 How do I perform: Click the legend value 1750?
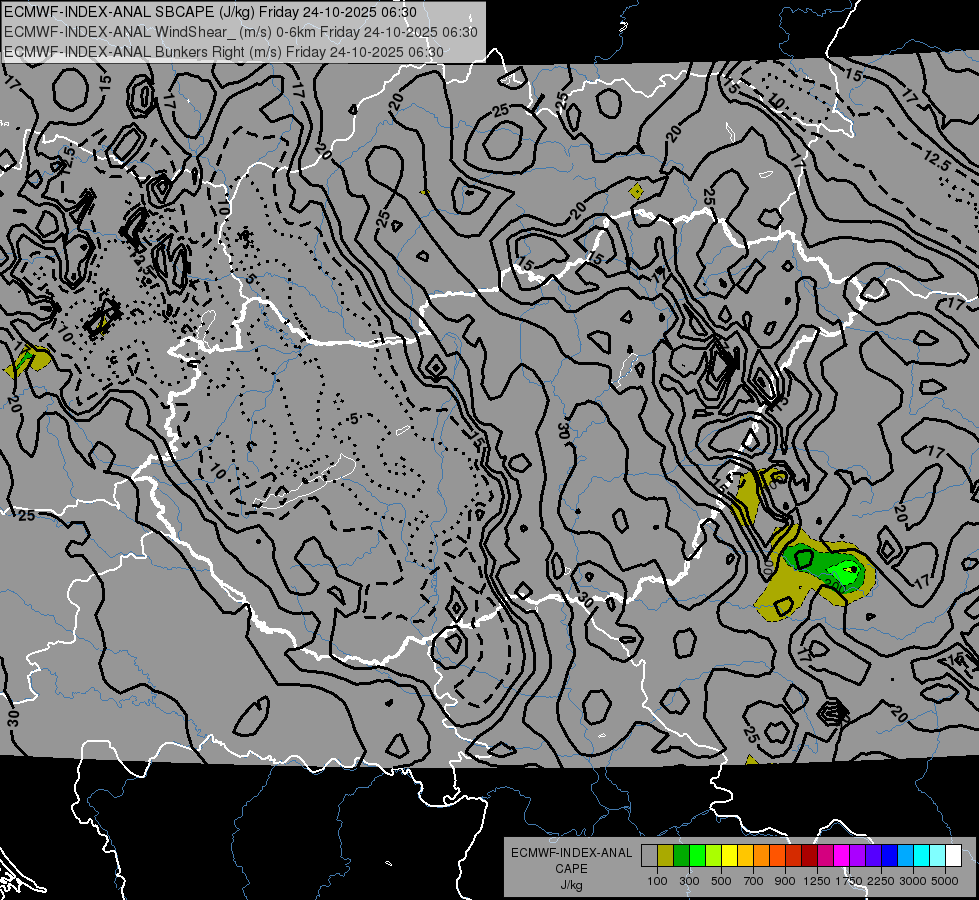tap(849, 881)
